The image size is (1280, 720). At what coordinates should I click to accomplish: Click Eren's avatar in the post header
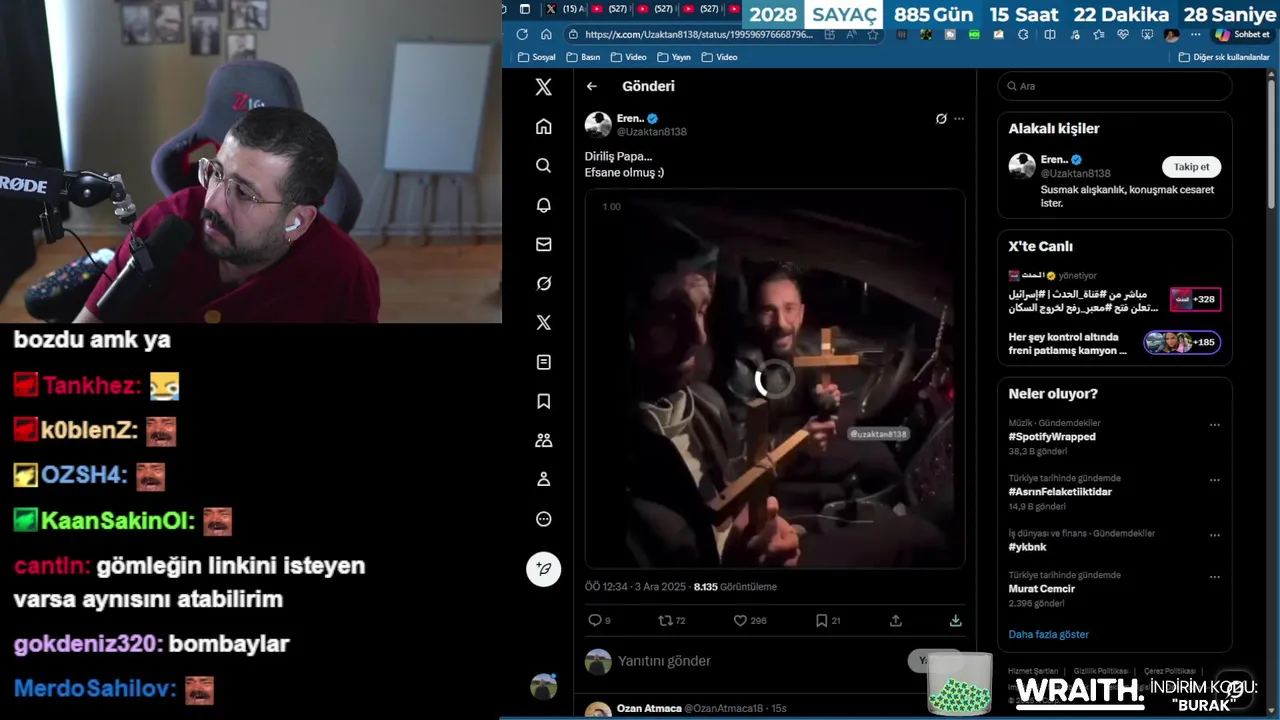tap(598, 125)
